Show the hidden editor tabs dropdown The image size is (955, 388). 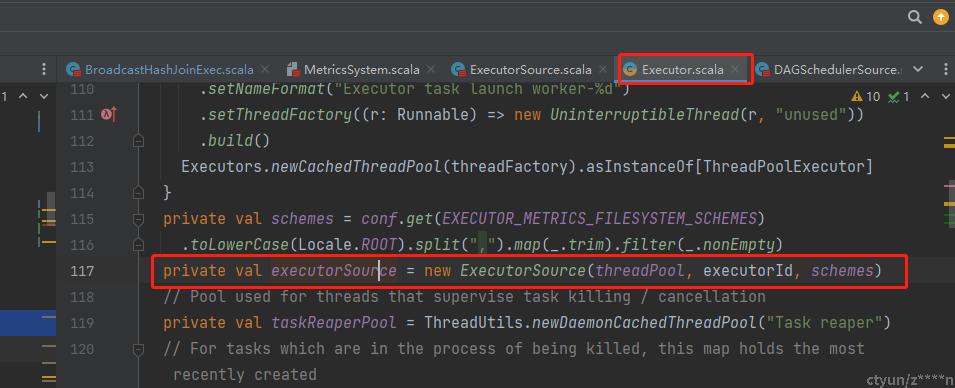918,69
